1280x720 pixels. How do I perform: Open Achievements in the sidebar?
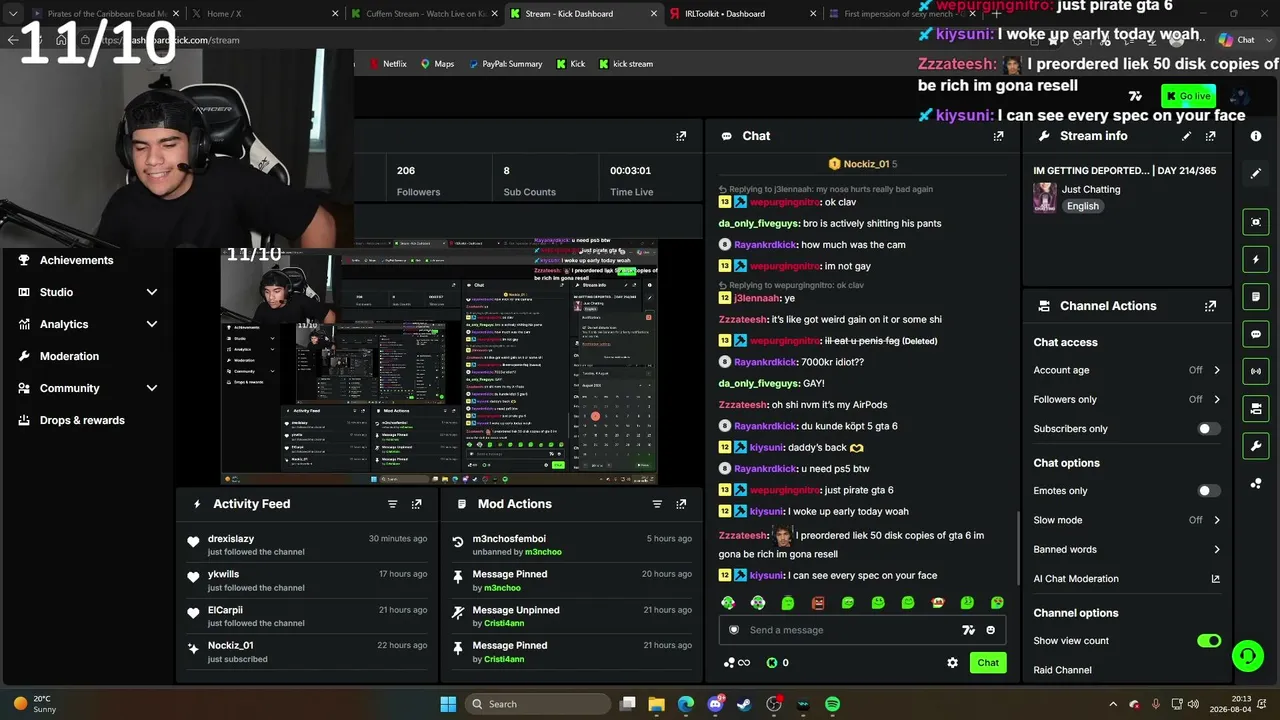pos(76,260)
